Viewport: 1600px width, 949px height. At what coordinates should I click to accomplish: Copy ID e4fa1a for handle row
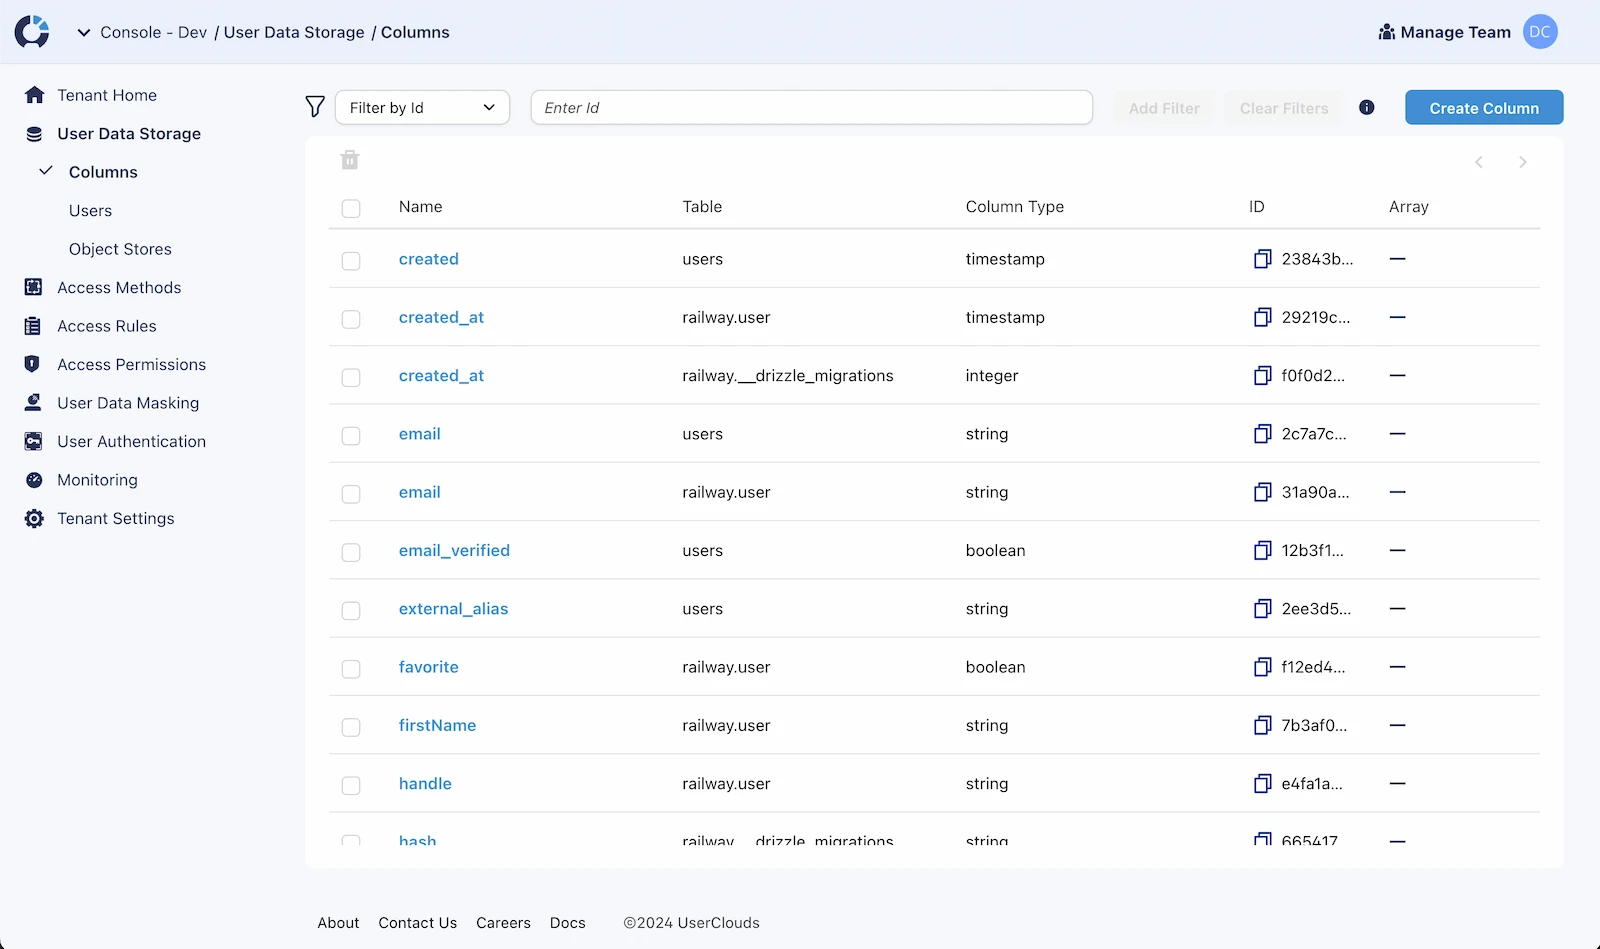click(1263, 784)
